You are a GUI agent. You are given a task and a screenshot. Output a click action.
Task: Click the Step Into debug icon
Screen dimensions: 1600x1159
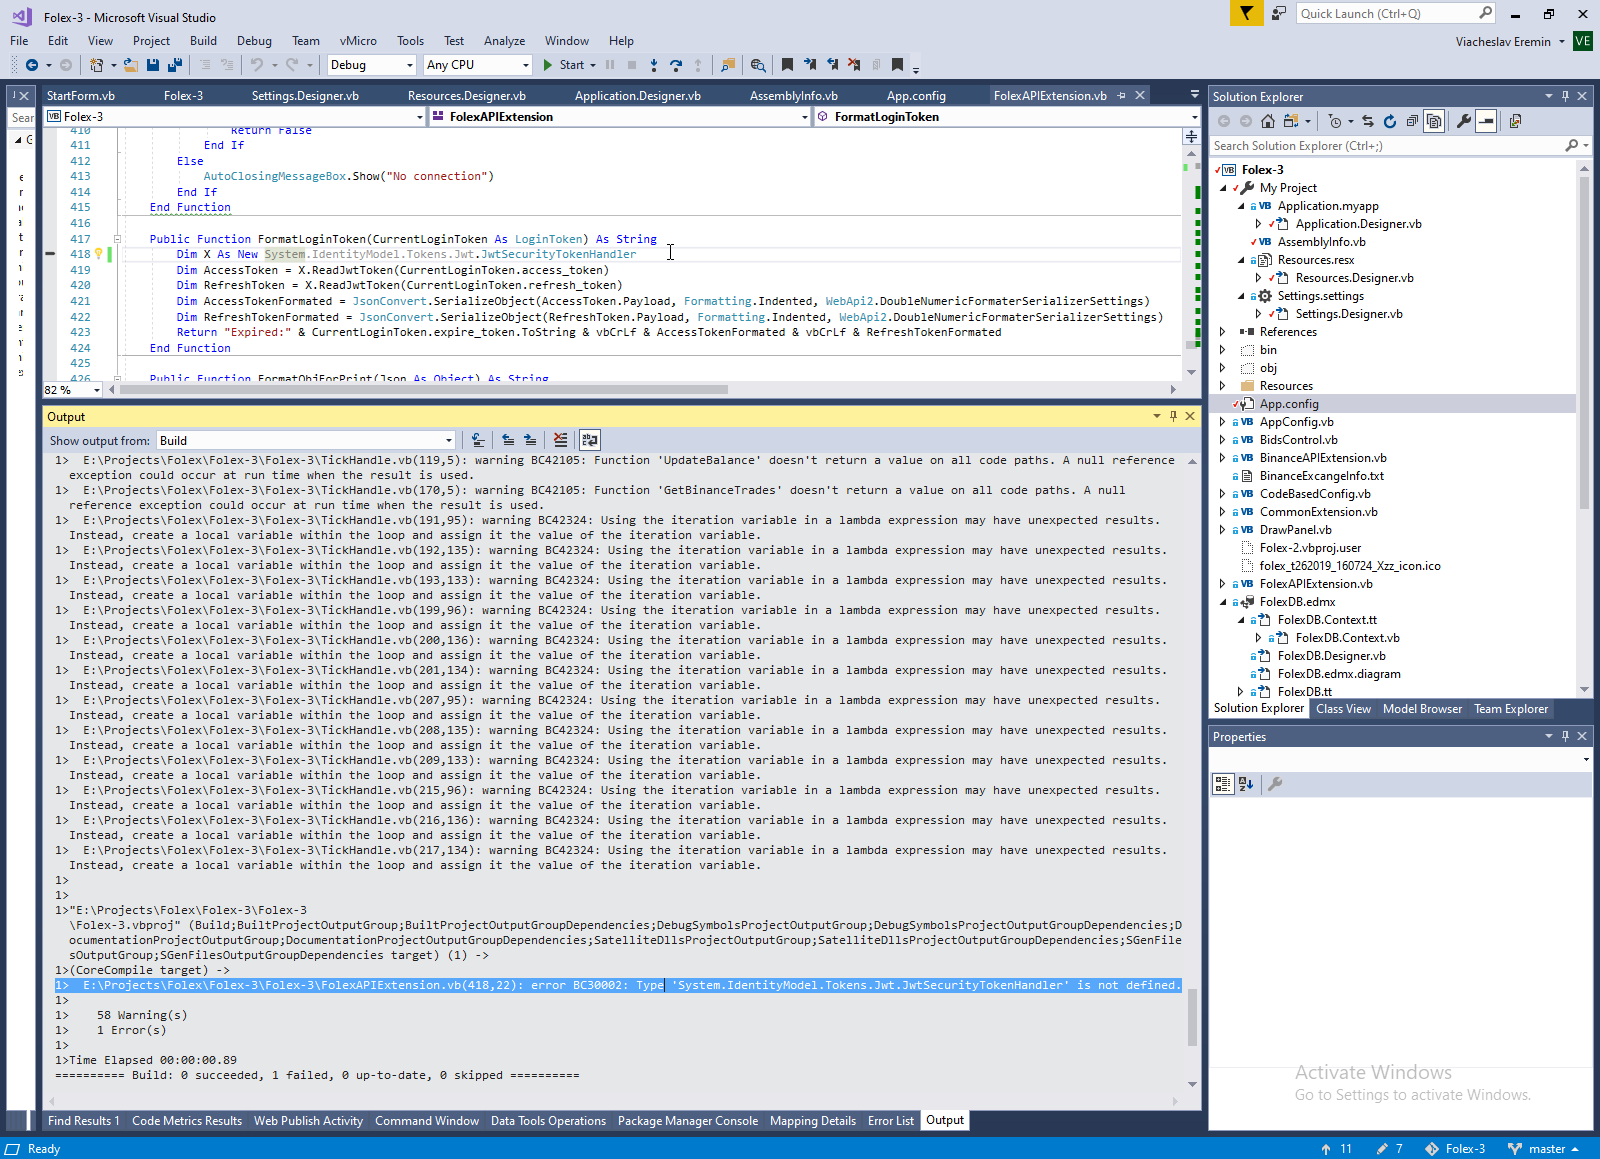coord(654,65)
